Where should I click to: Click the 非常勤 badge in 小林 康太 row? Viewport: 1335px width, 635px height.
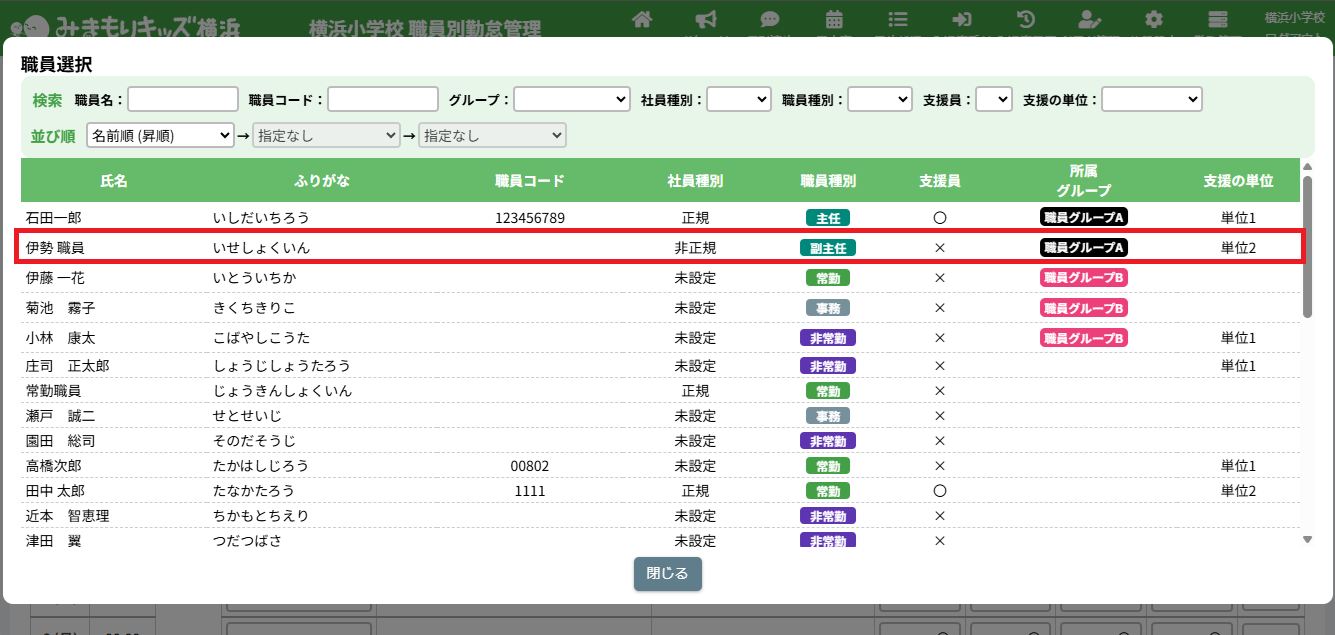828,338
